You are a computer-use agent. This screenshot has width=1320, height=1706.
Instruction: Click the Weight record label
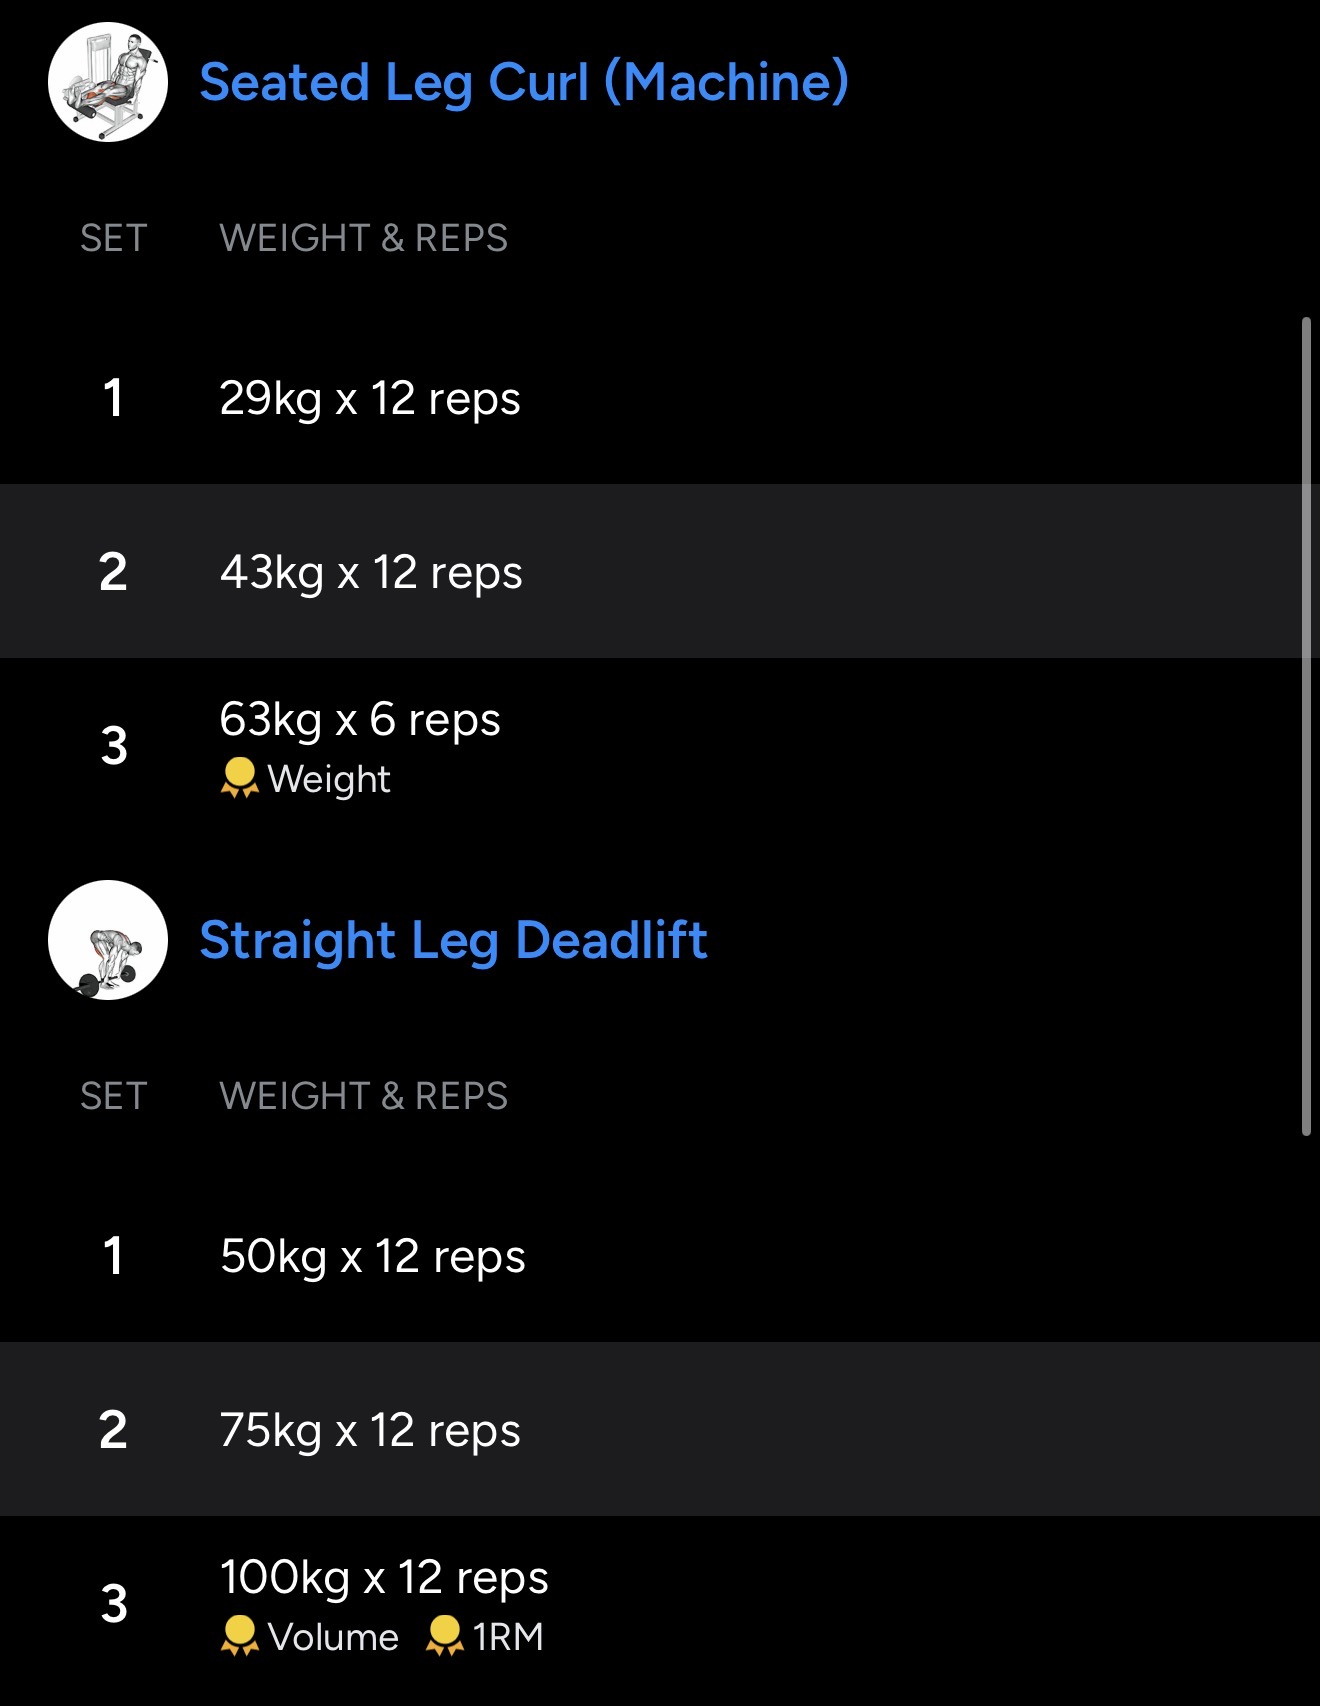(x=329, y=779)
